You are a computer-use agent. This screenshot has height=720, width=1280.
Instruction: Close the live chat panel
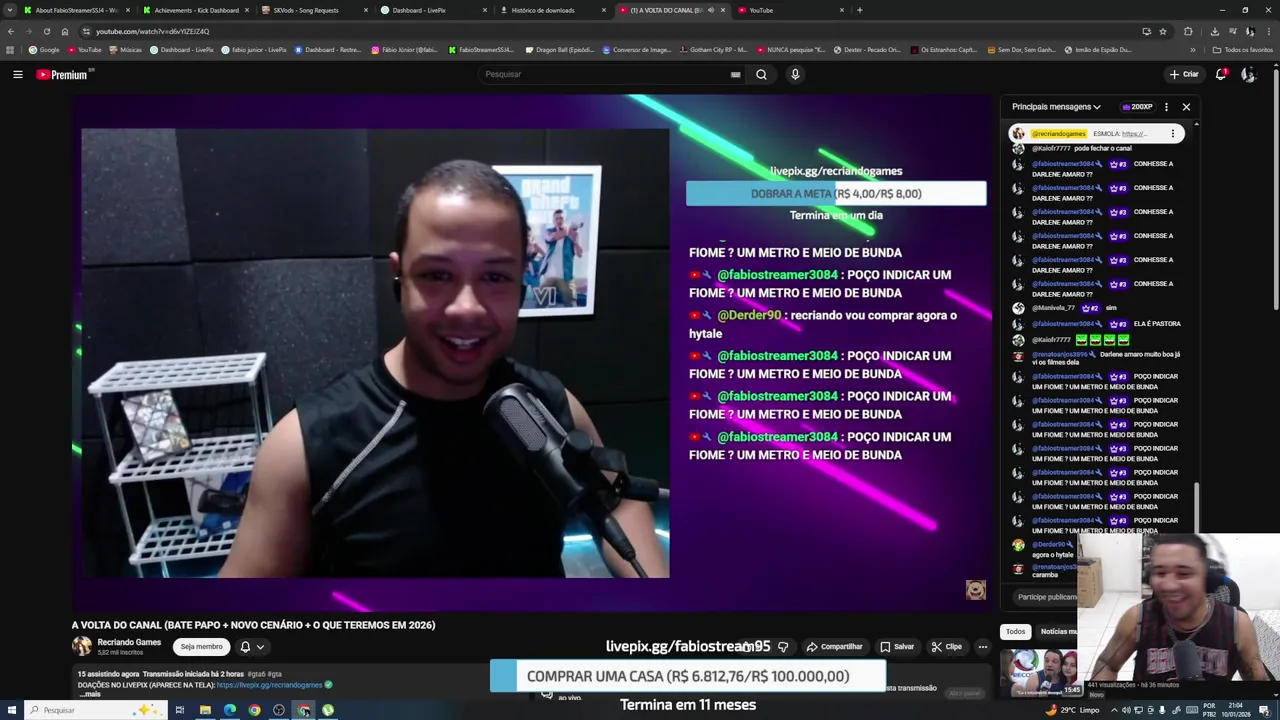coord(1186,107)
